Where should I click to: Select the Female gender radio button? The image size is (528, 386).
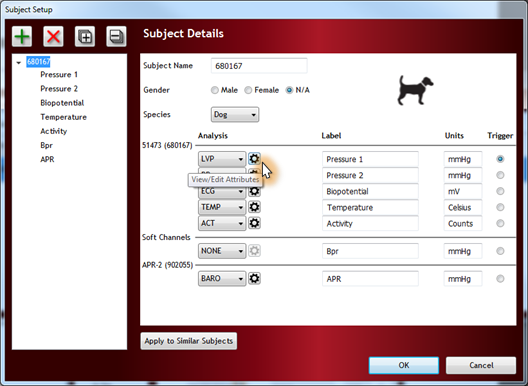click(x=248, y=90)
